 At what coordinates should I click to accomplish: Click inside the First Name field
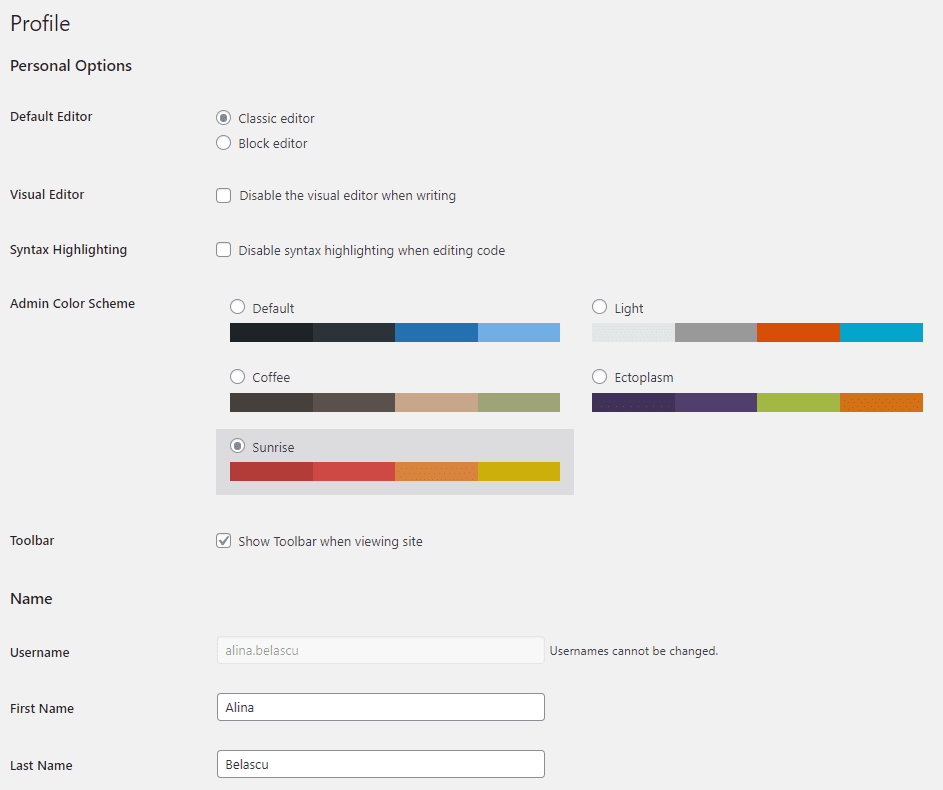coord(380,707)
